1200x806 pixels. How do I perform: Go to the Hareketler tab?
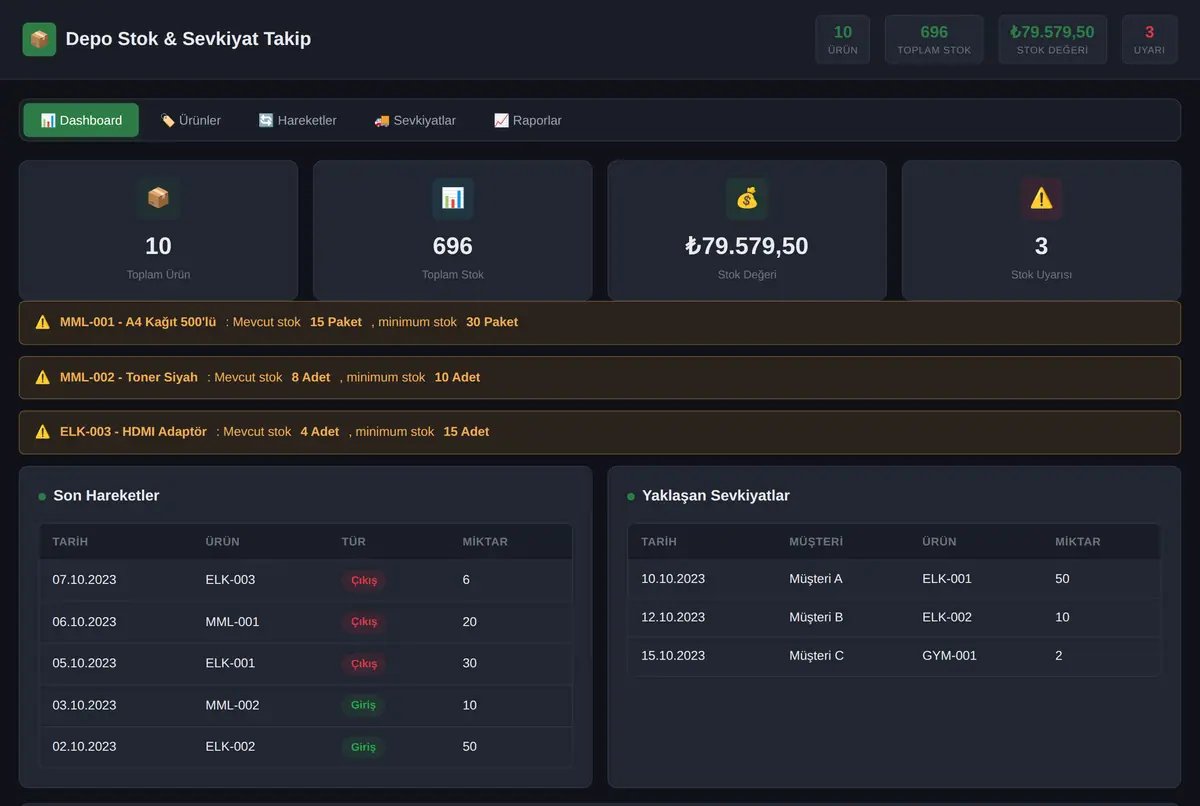tap(297, 120)
